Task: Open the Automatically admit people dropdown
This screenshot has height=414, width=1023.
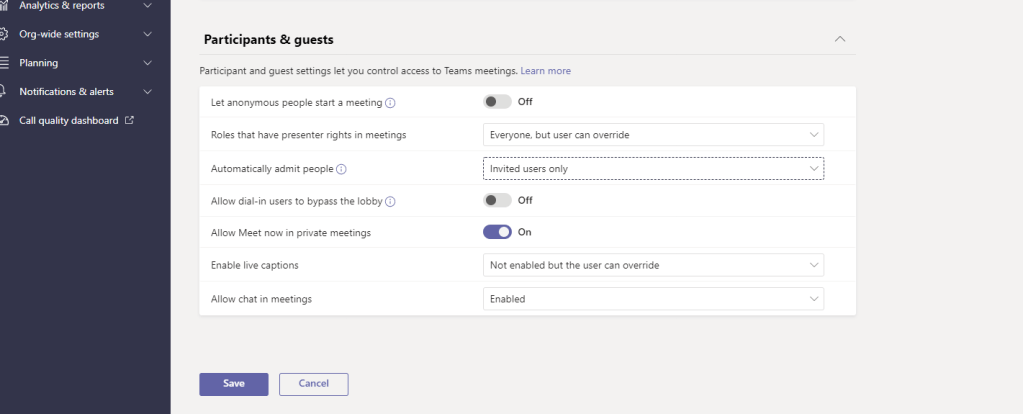Action: pyautogui.click(x=653, y=169)
